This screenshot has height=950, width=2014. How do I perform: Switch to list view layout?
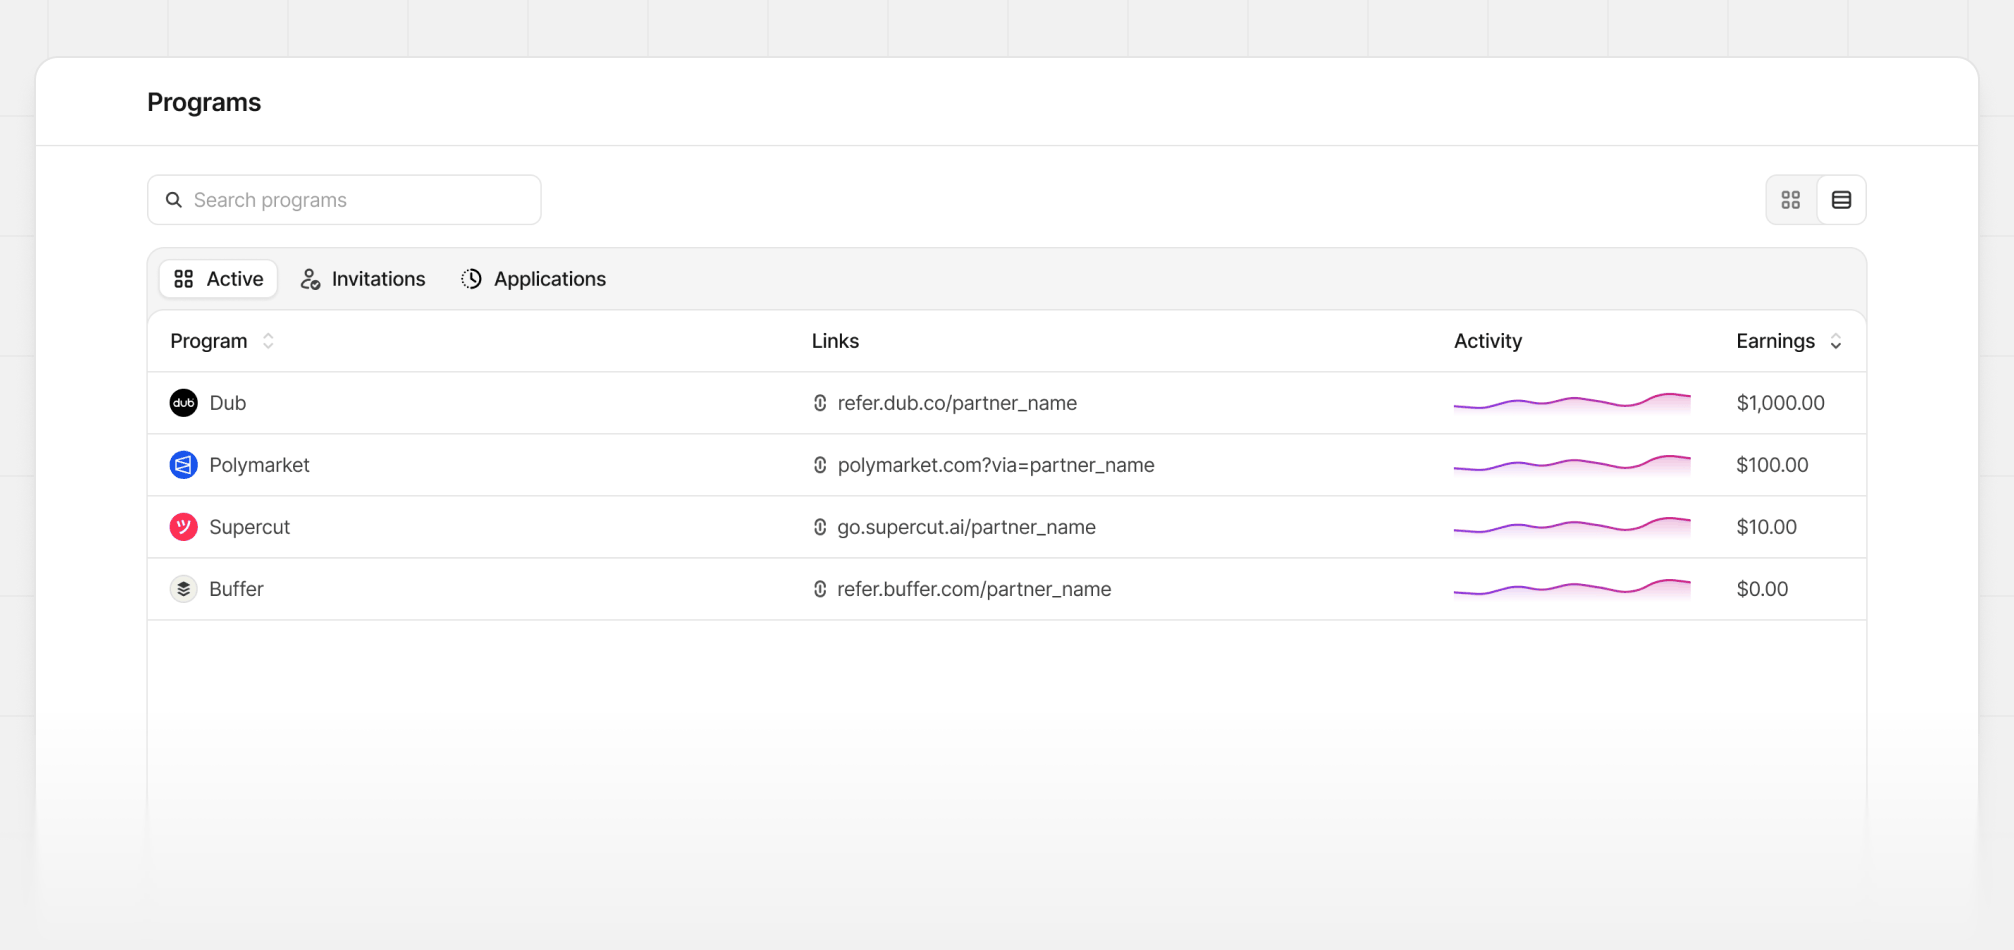click(1841, 200)
